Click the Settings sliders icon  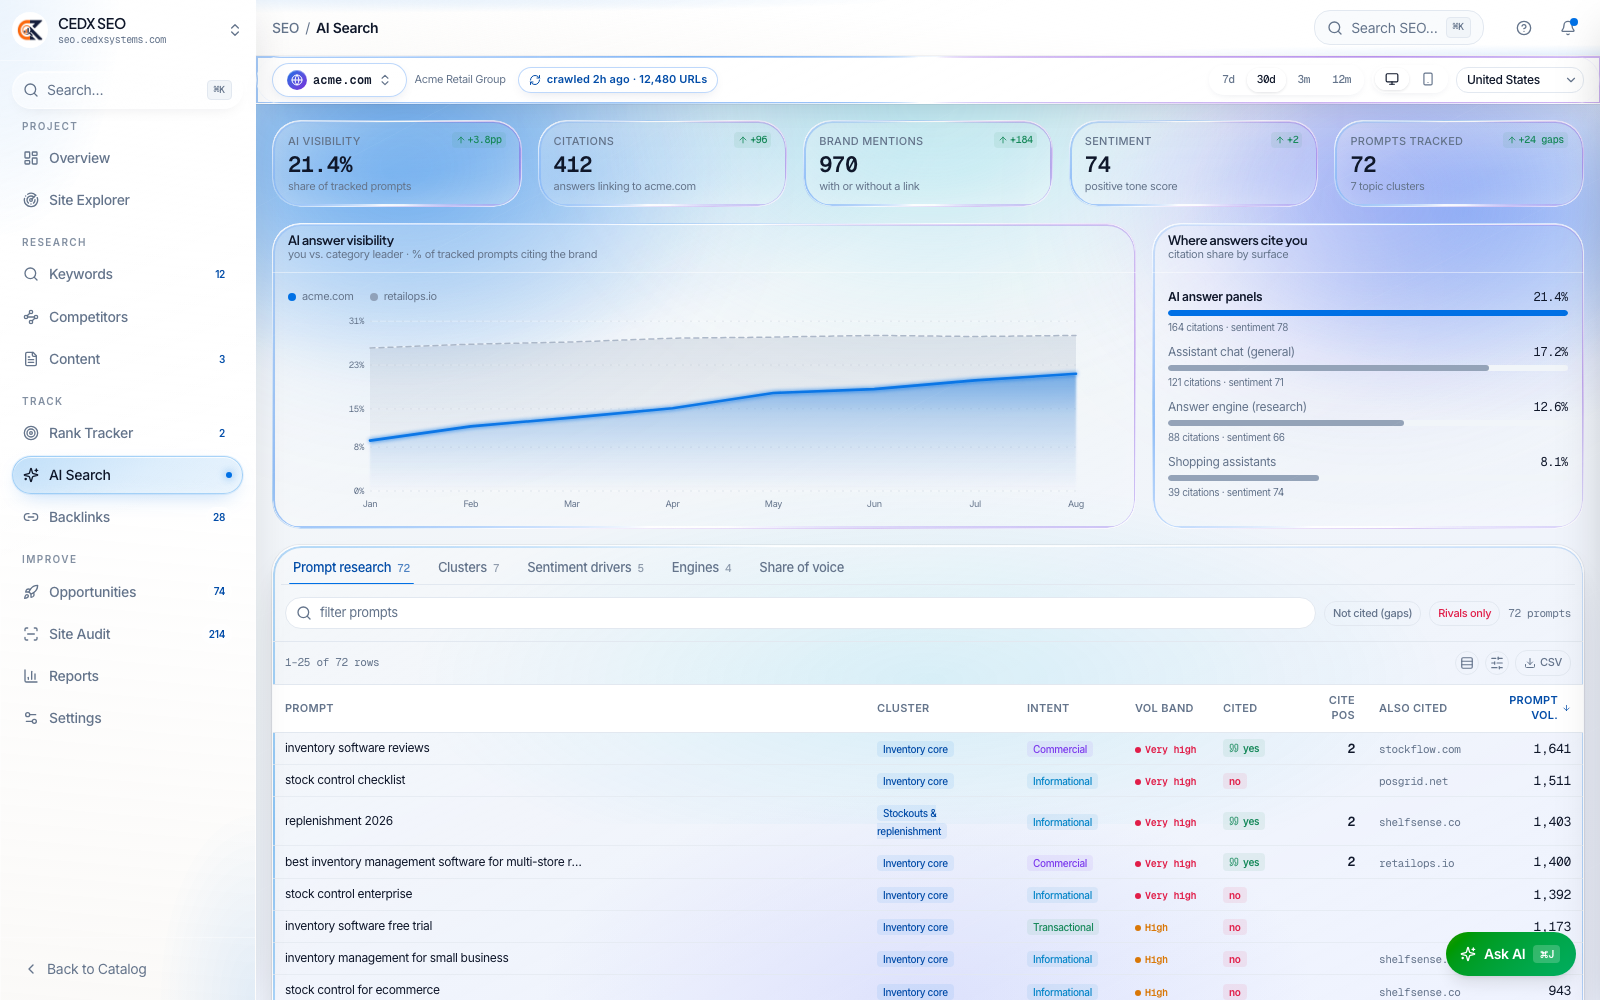point(31,718)
